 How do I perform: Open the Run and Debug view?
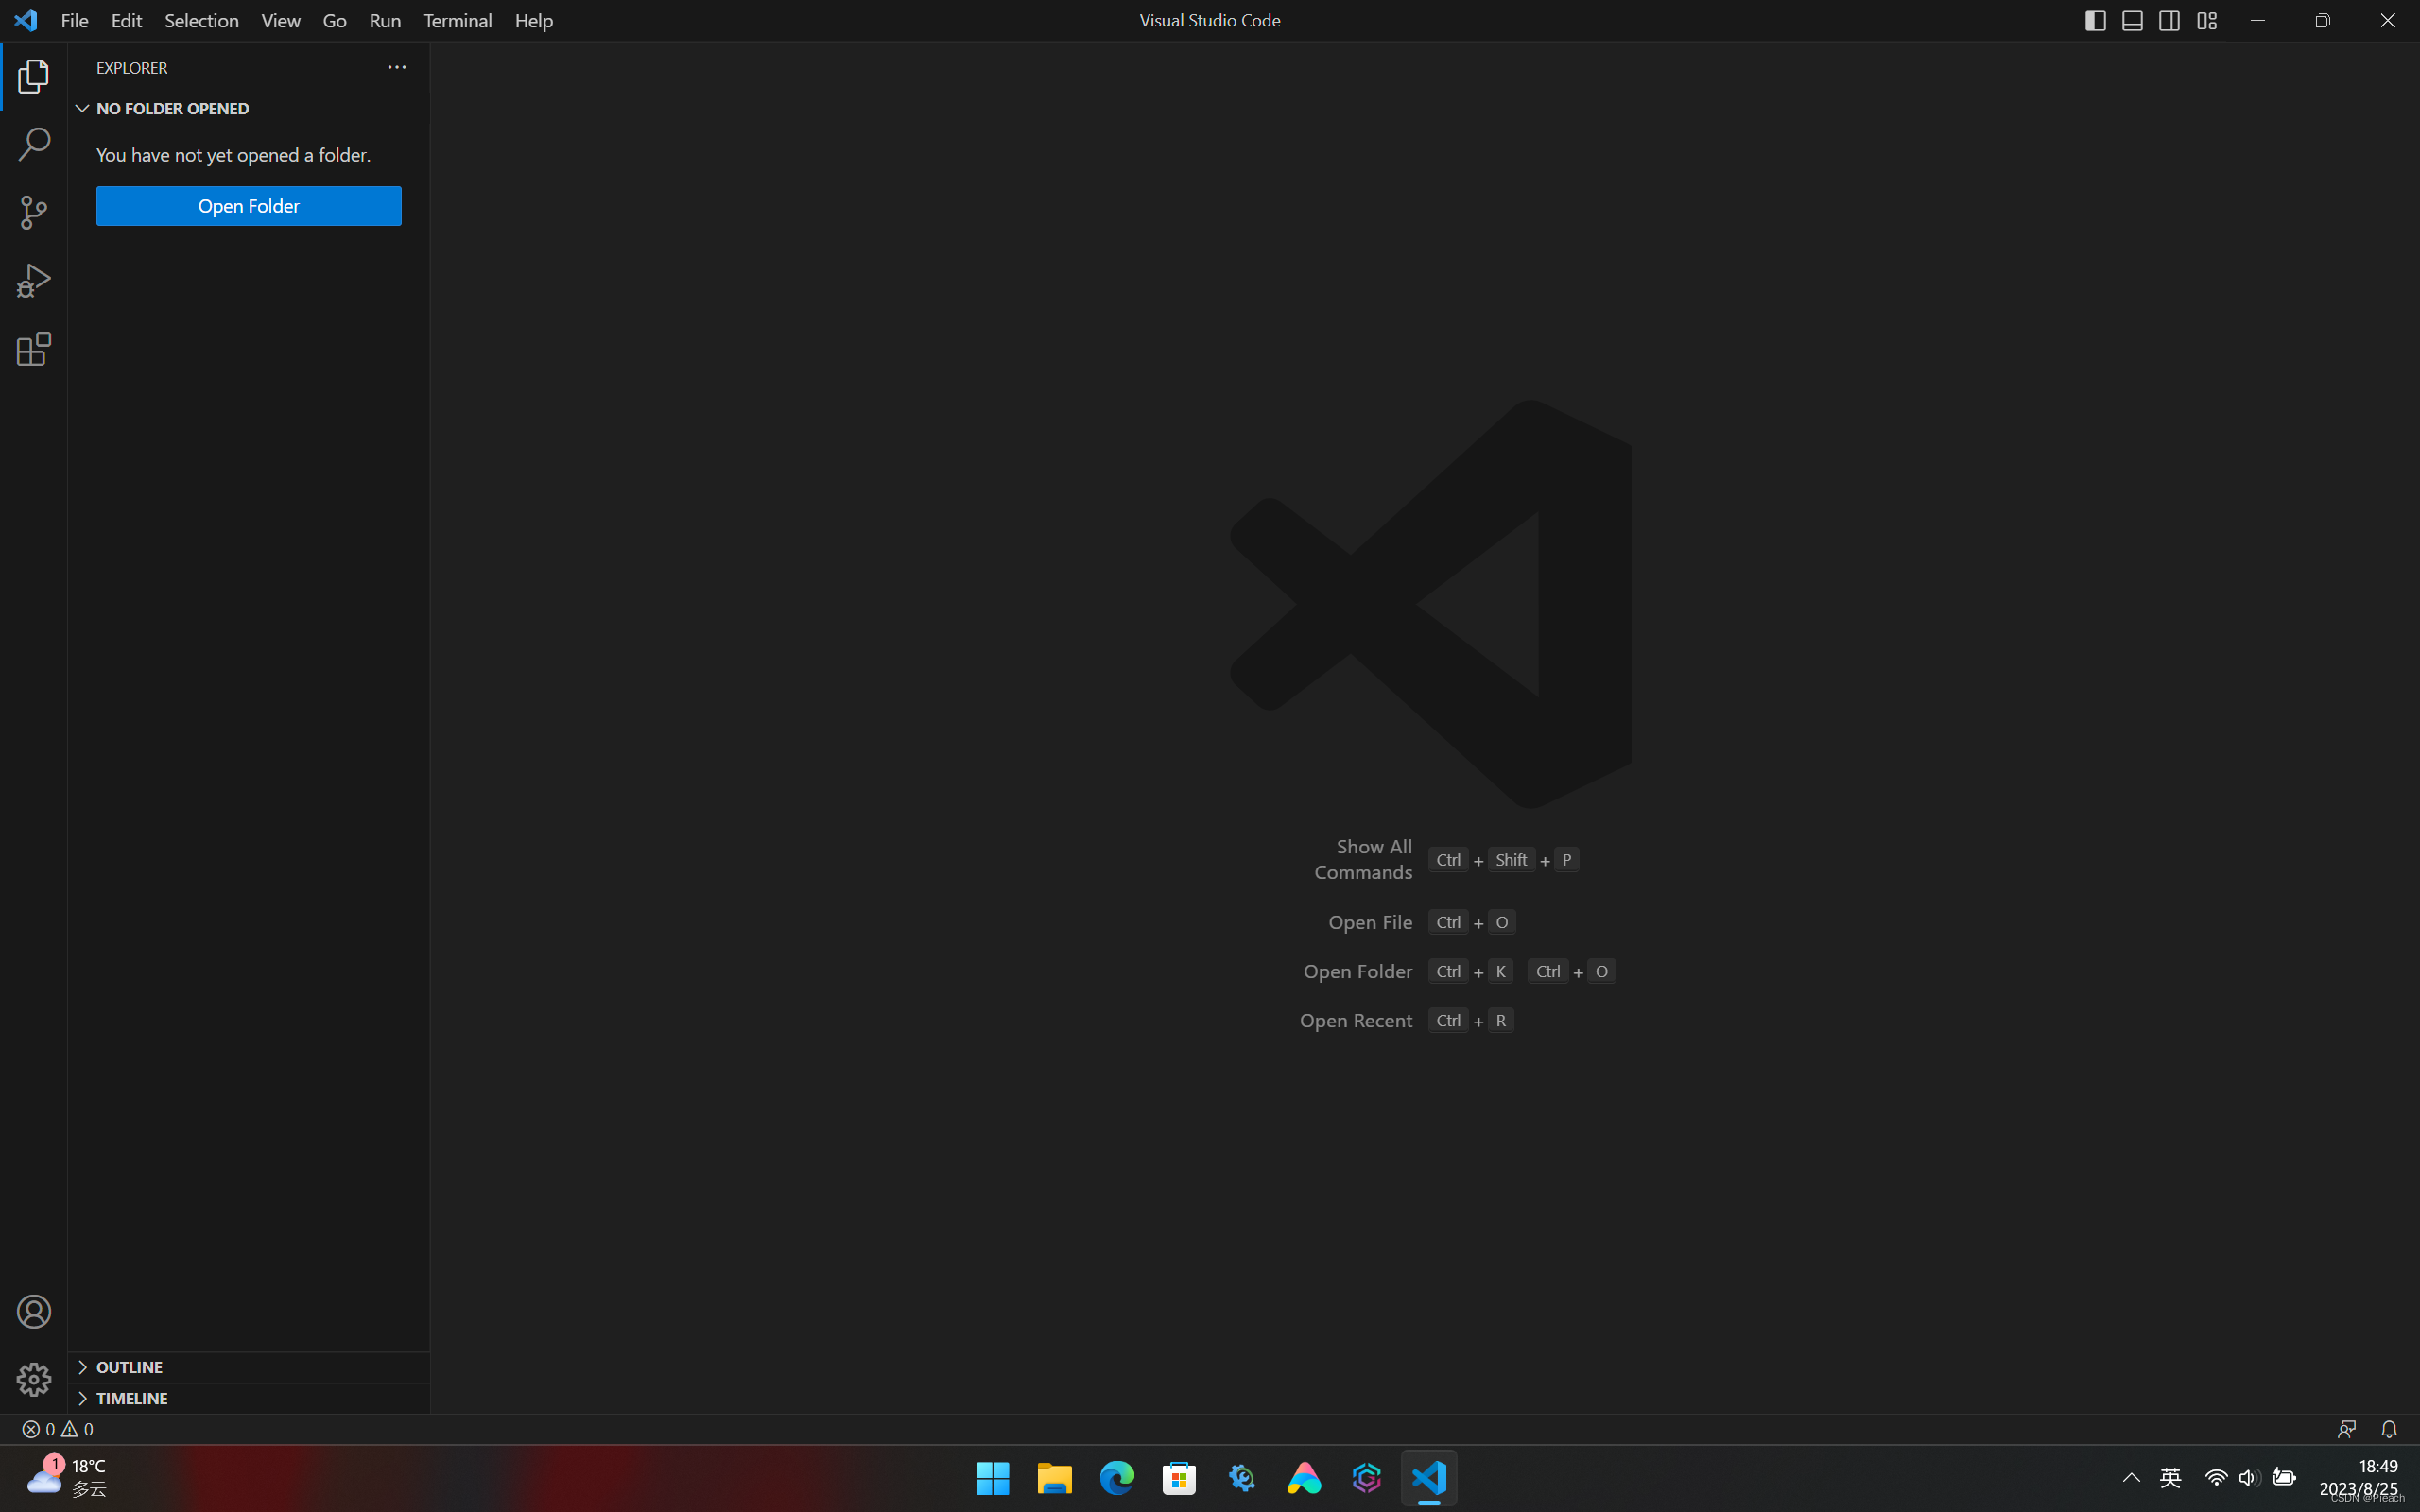pyautogui.click(x=34, y=281)
